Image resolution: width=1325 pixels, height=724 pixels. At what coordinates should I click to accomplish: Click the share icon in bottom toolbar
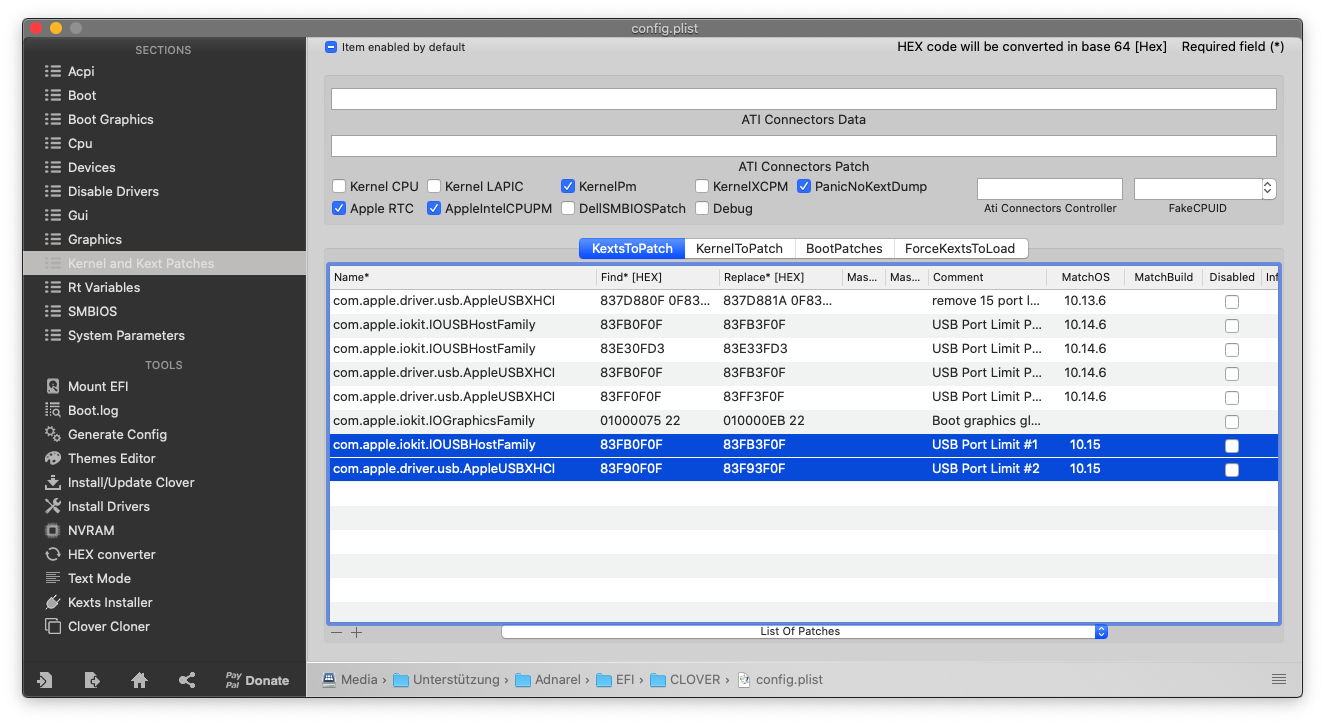click(x=187, y=680)
